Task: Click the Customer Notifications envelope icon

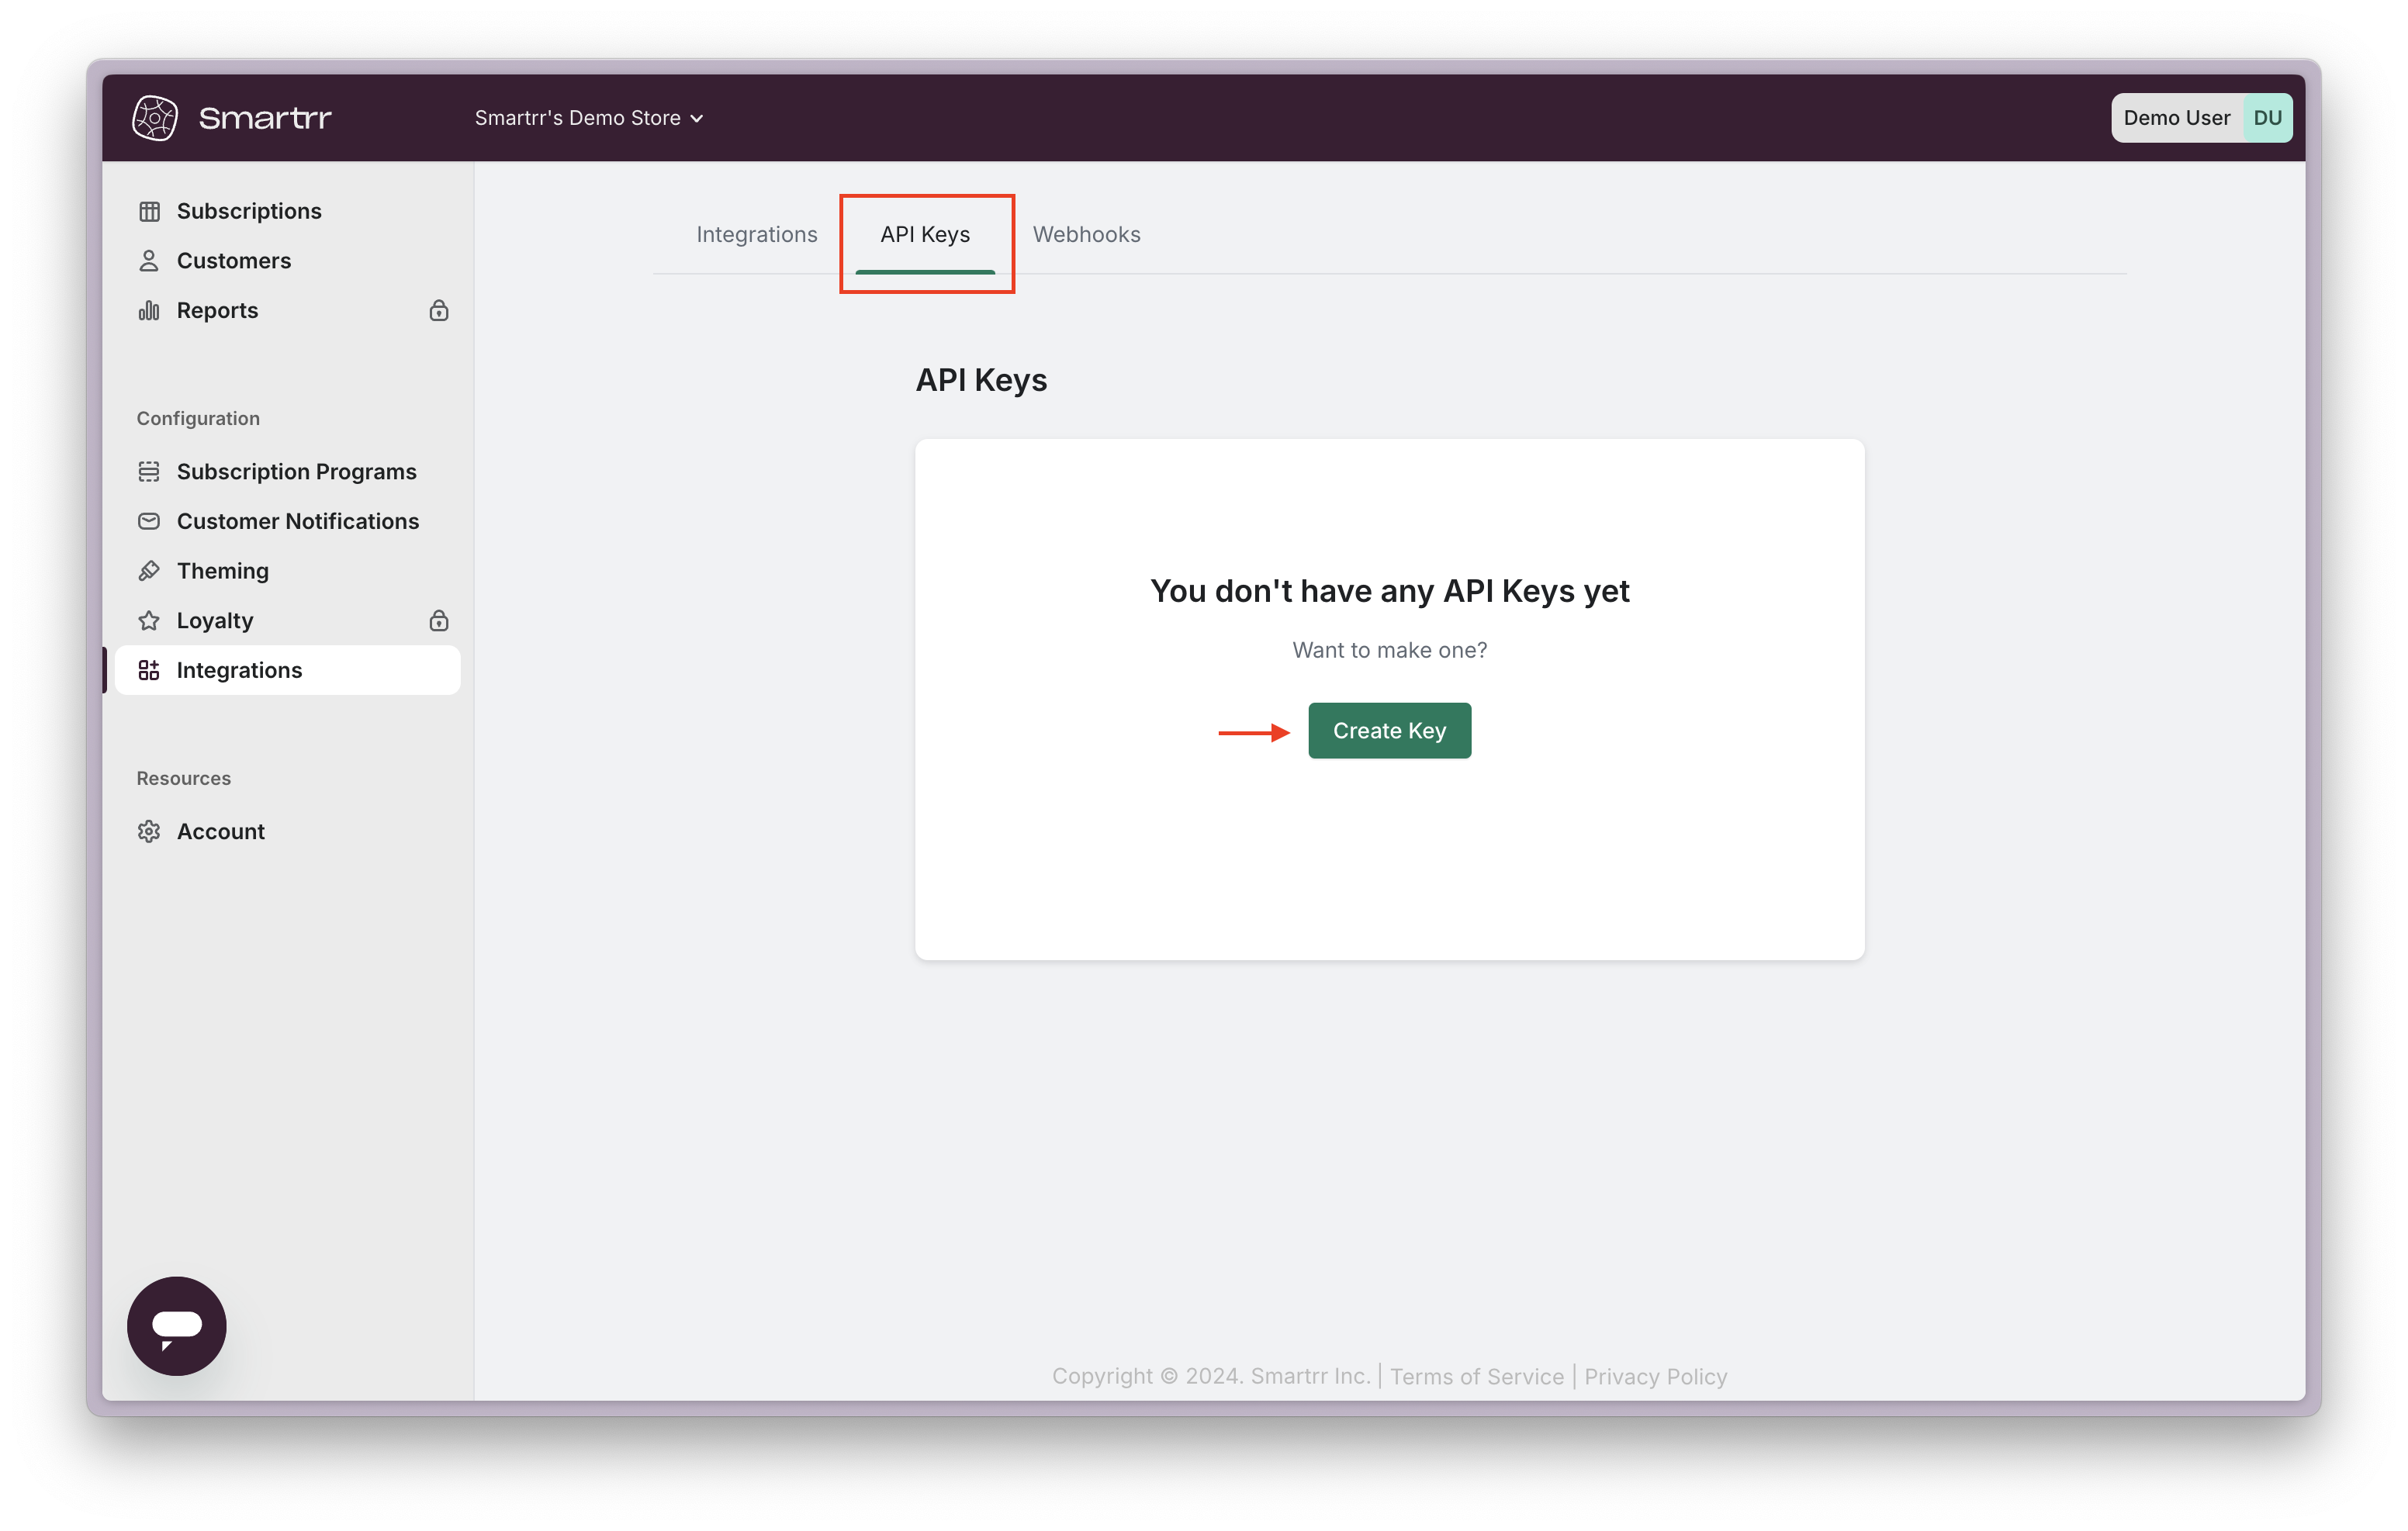Action: tap(149, 521)
